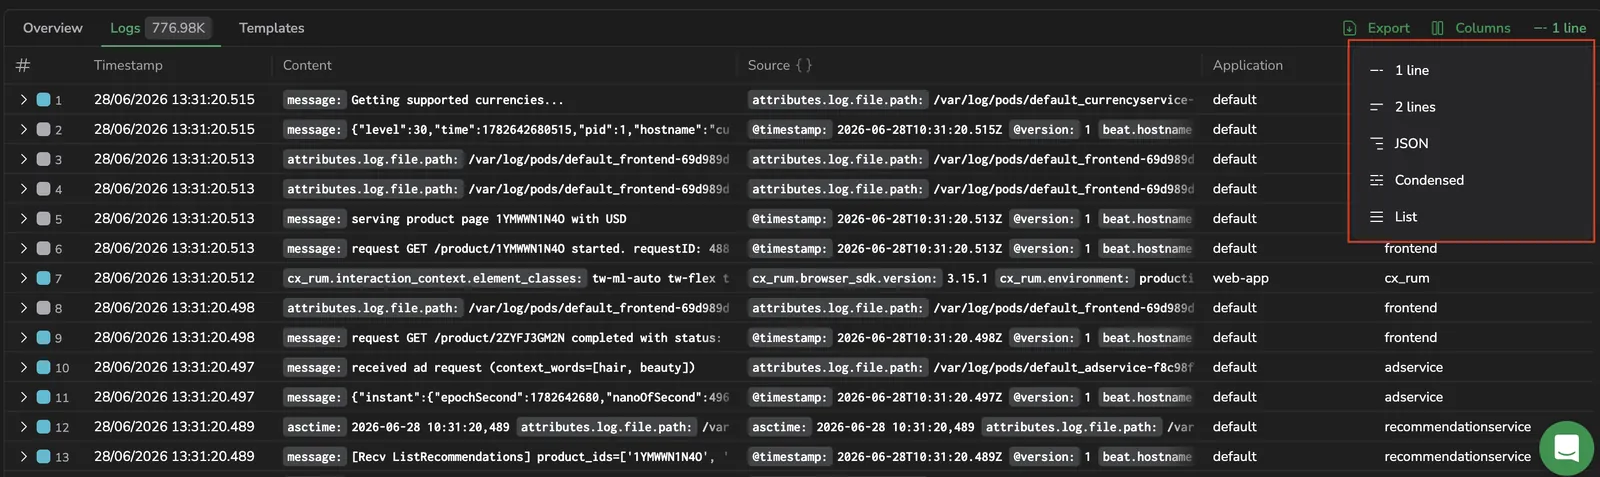Viewport: 1600px width, 477px height.
Task: Click the JSON format icon in menu
Action: [x=1377, y=143]
